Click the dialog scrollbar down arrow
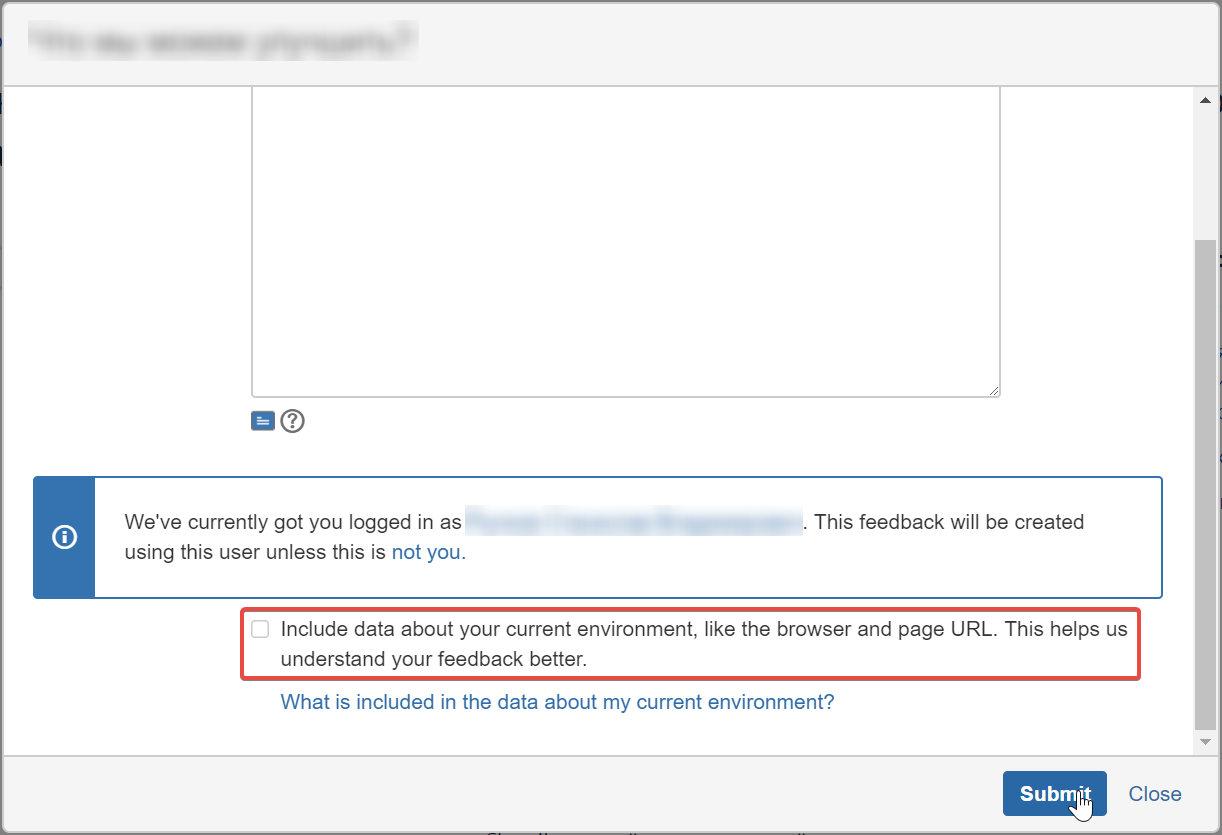This screenshot has width=1222, height=835. (1205, 742)
